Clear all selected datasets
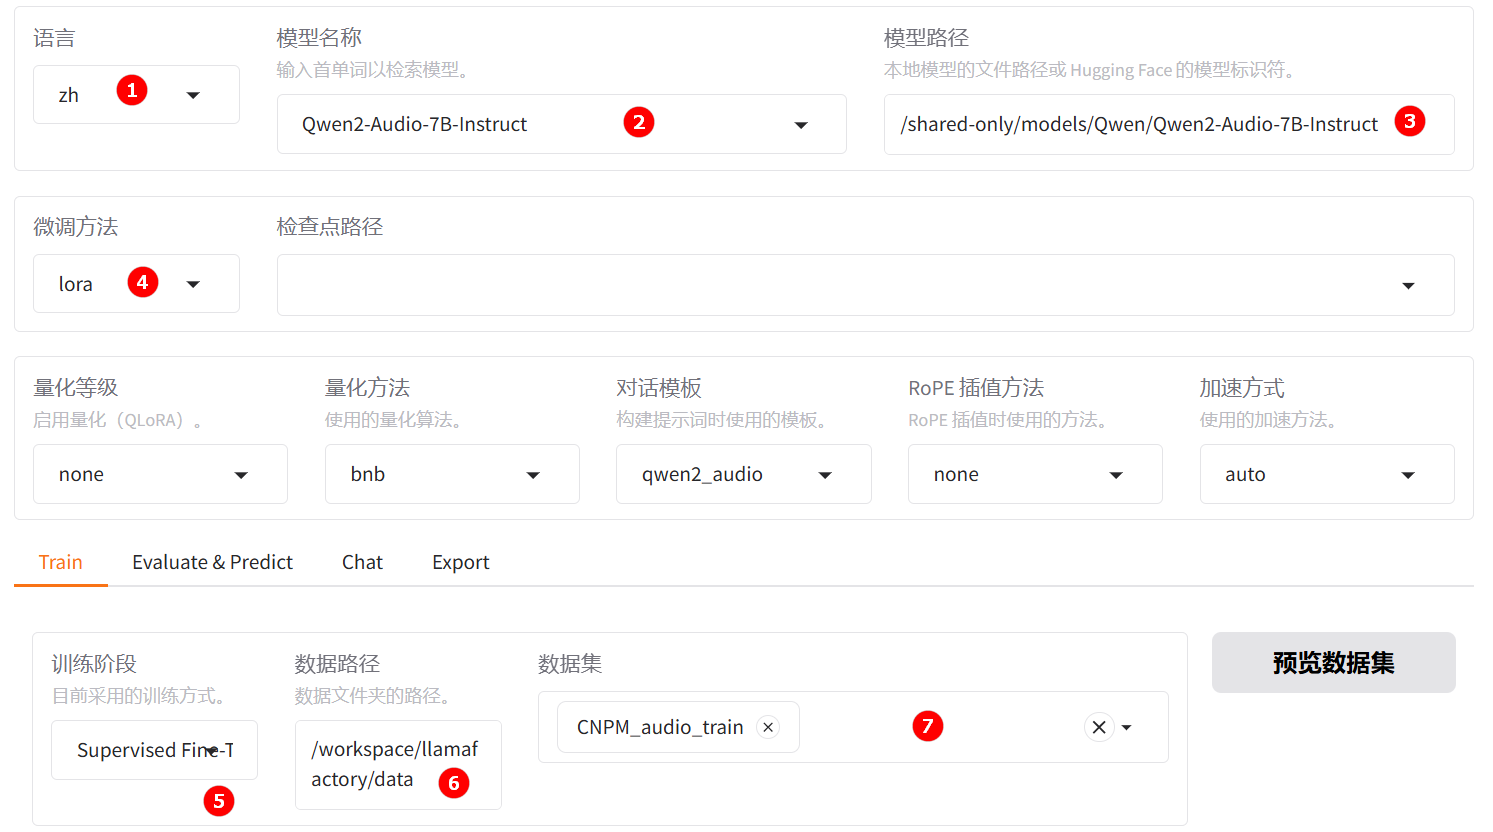 1098,727
